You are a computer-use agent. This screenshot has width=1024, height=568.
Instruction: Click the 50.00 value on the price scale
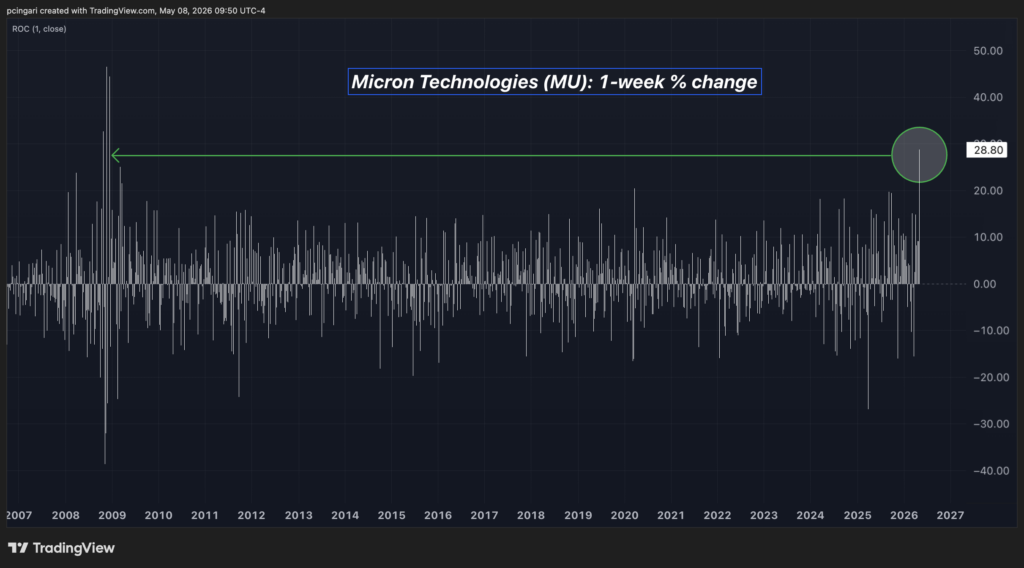click(x=987, y=51)
